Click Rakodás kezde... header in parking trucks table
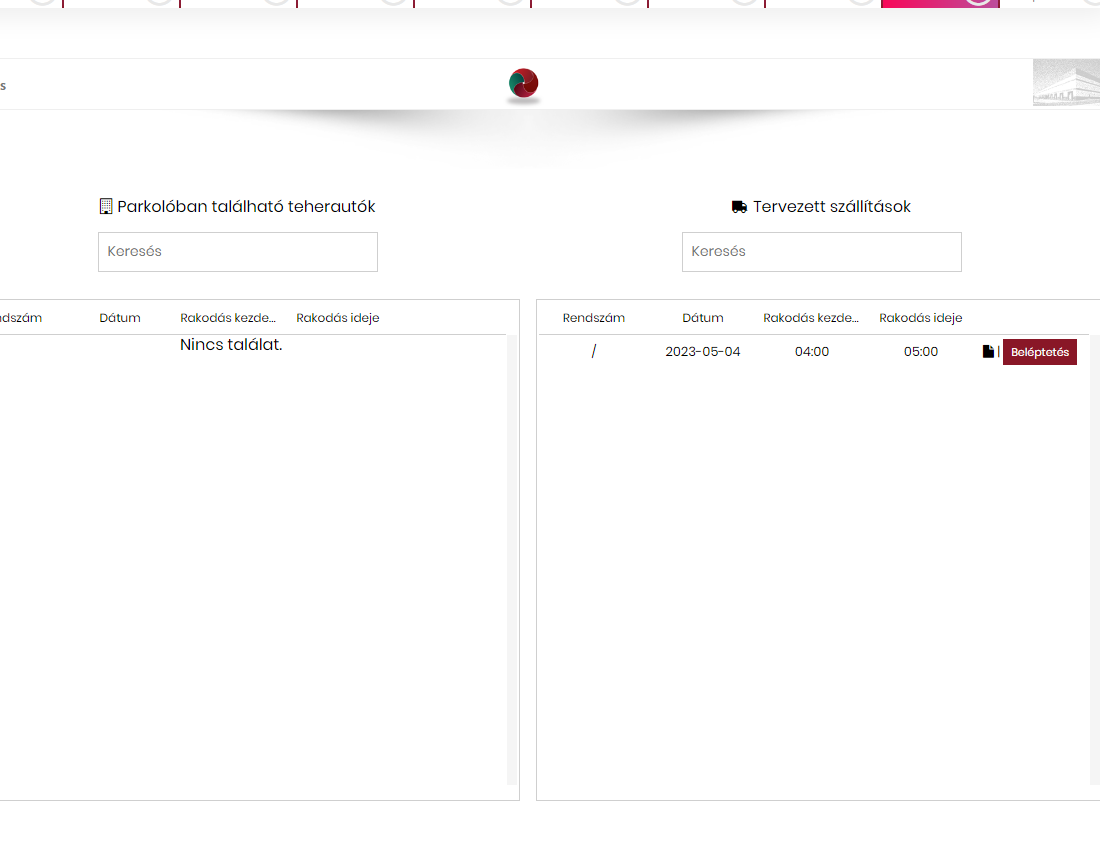1100x843 pixels. 228,318
